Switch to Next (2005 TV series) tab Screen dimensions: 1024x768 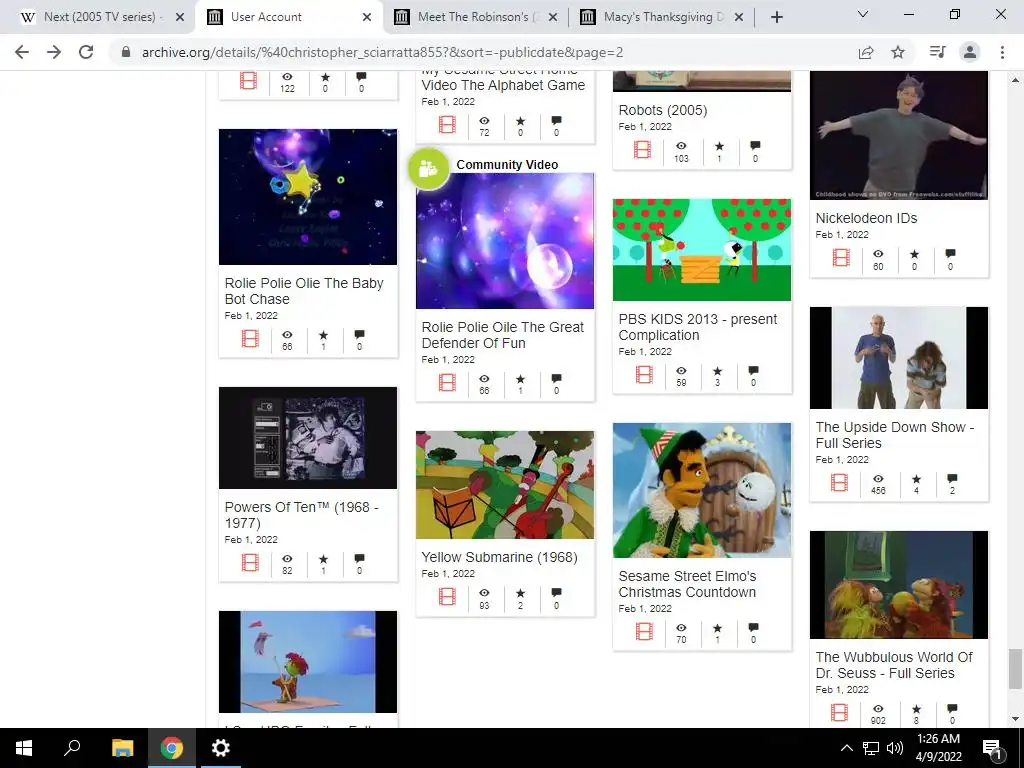pos(99,17)
